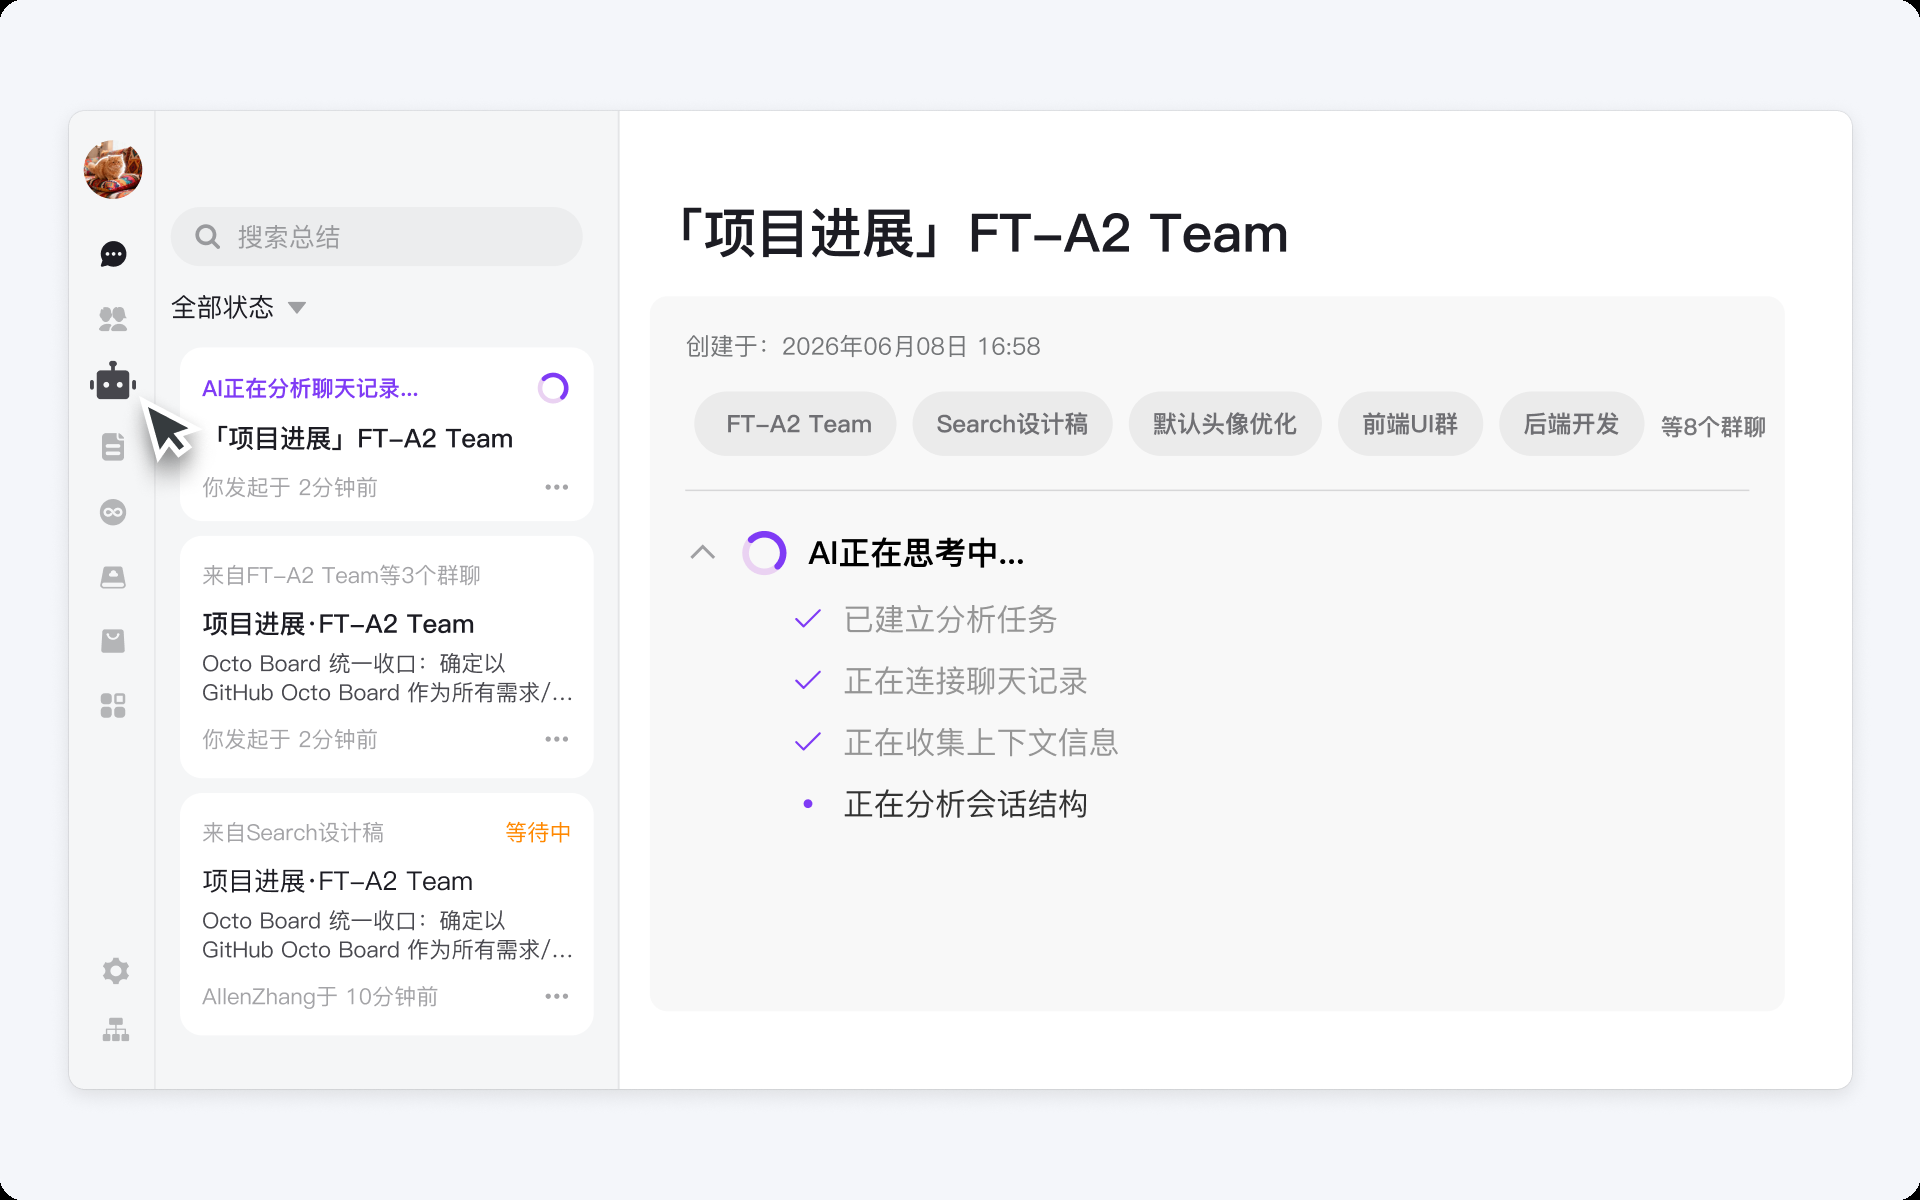Image resolution: width=1920 pixels, height=1200 pixels.
Task: Click the spinner on the AI正在分析聊天记录 card
Action: [553, 388]
